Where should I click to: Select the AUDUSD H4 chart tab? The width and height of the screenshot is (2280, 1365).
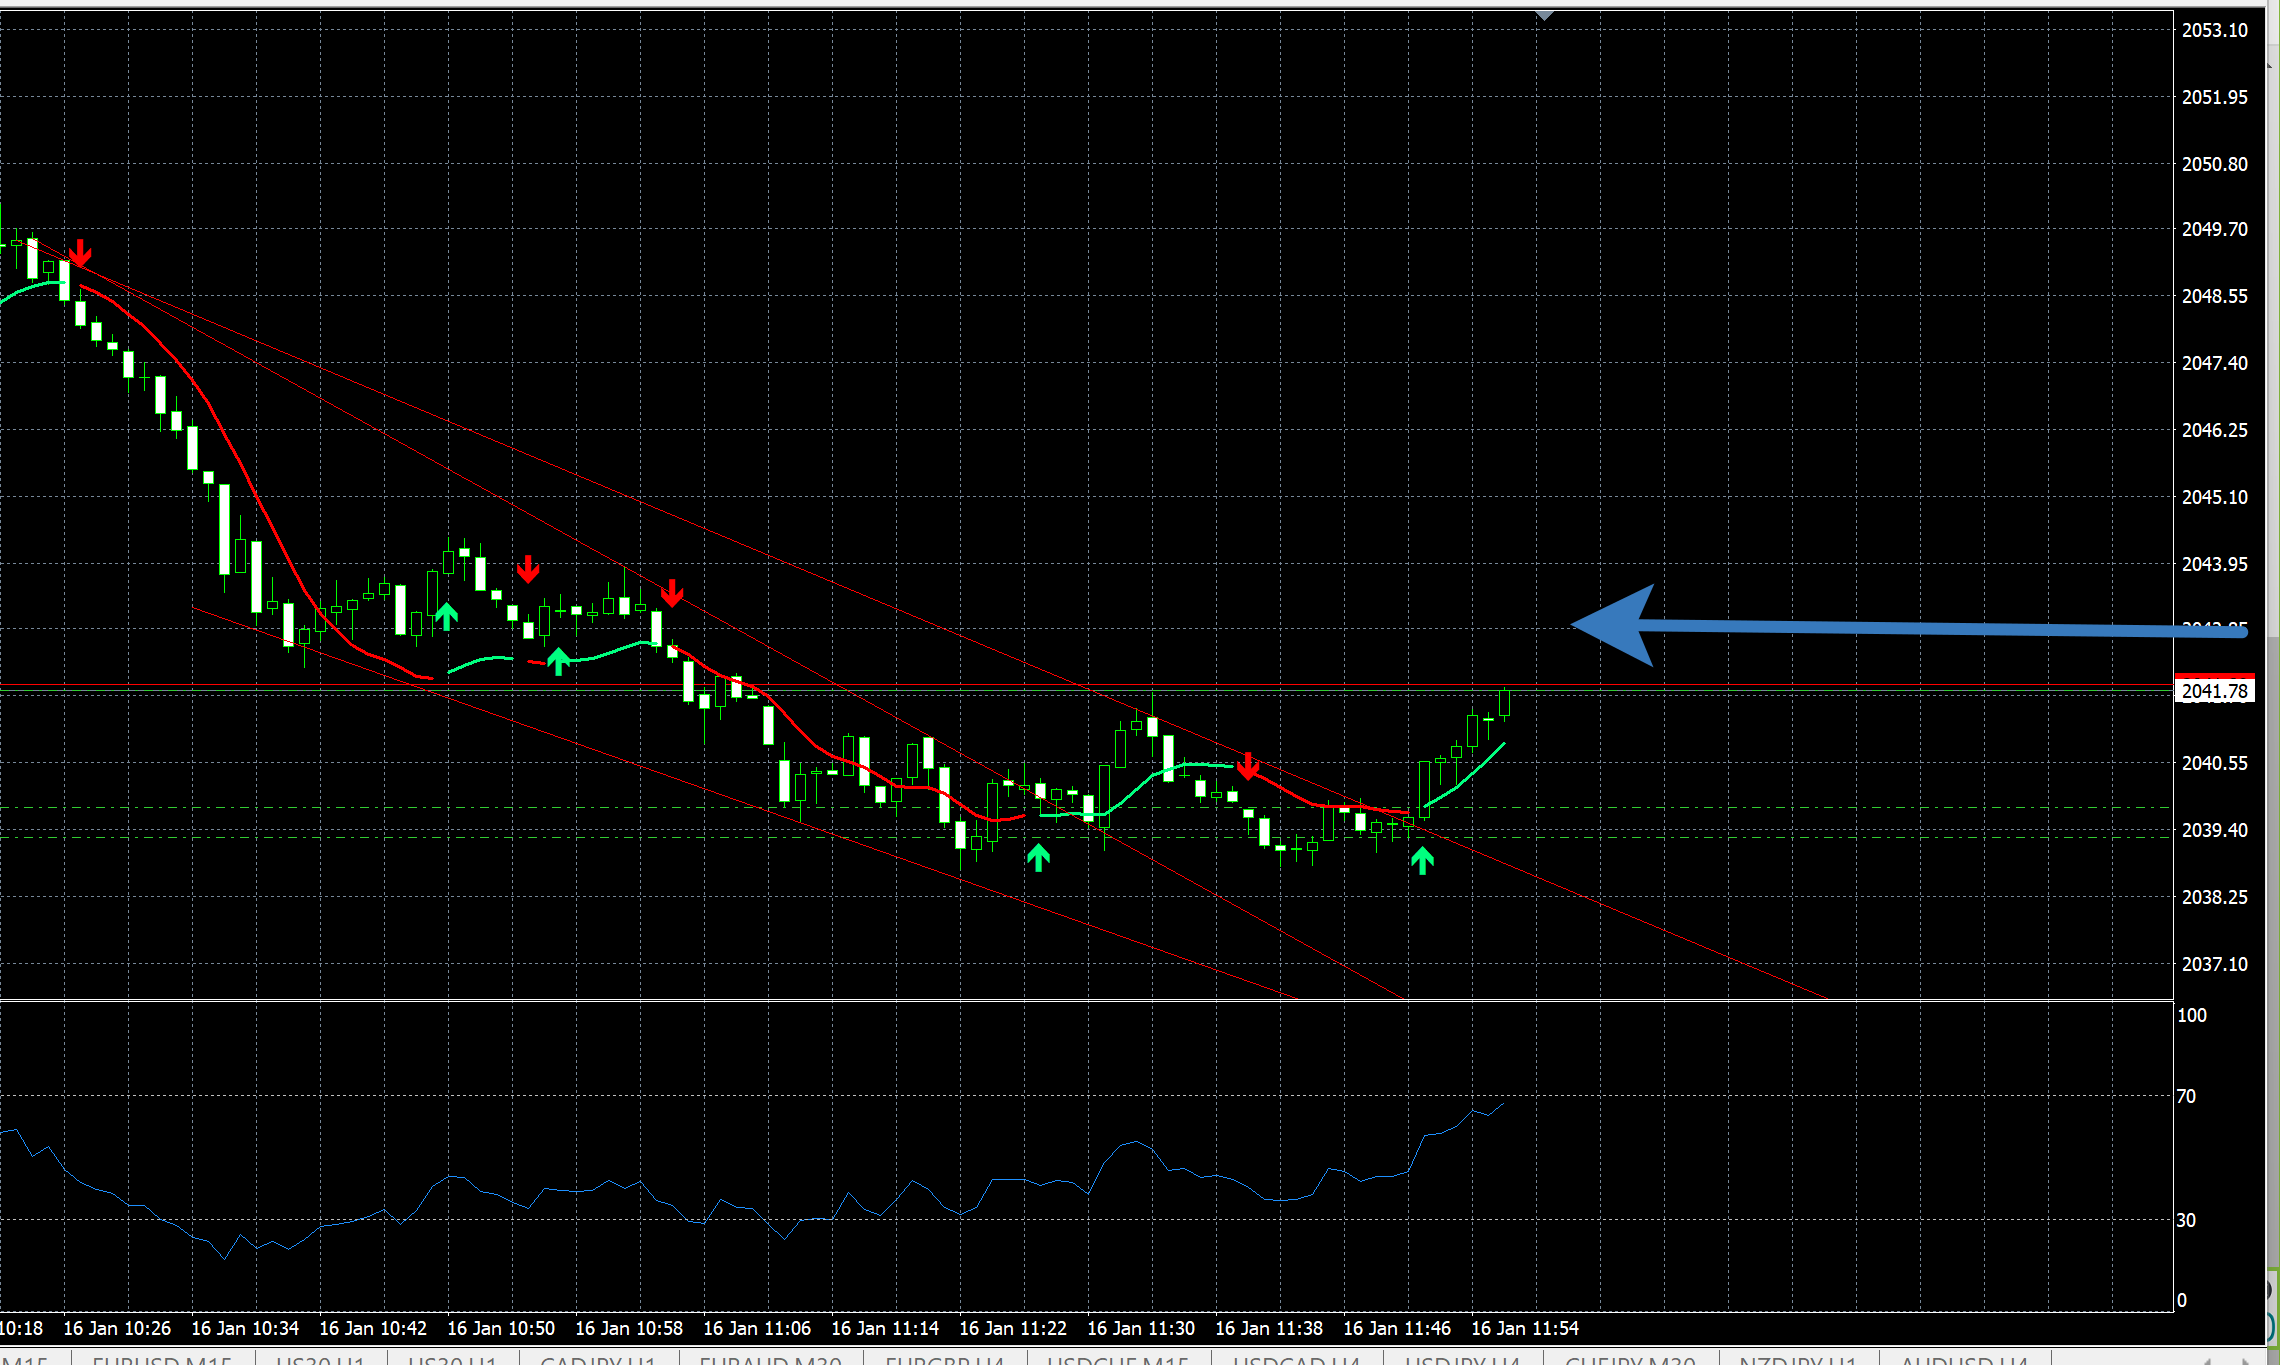[x=1963, y=1360]
